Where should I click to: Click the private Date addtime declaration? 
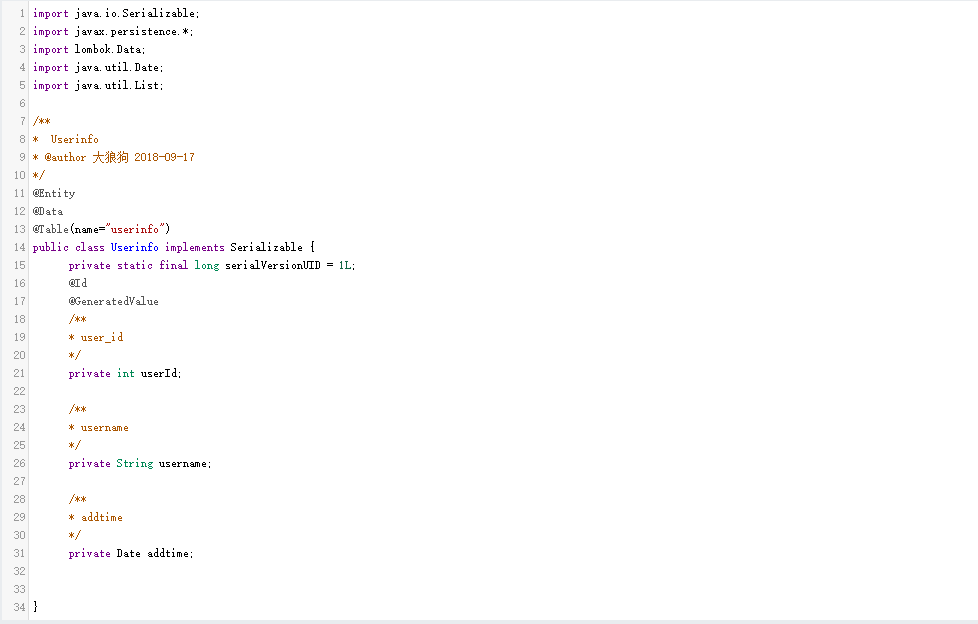click(130, 554)
